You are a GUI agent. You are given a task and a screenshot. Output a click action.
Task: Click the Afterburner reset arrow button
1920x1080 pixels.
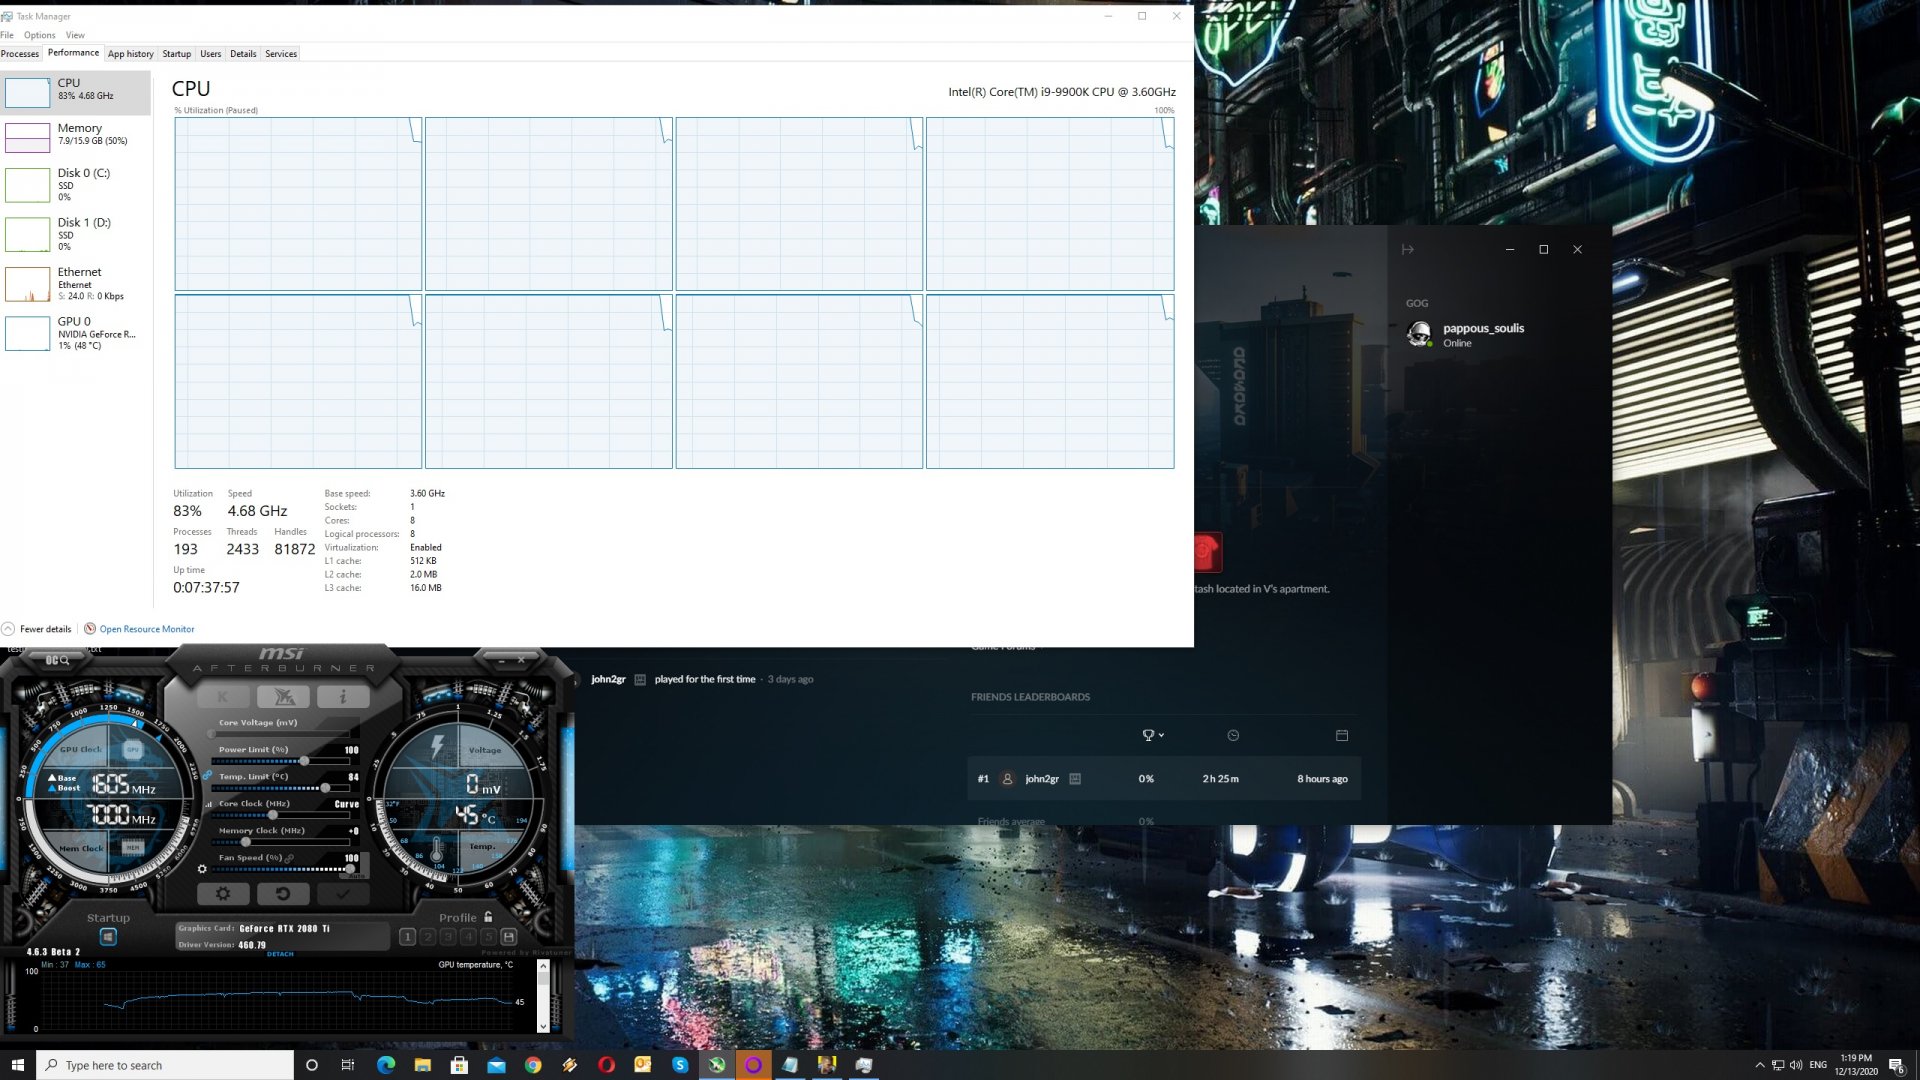[x=283, y=894]
